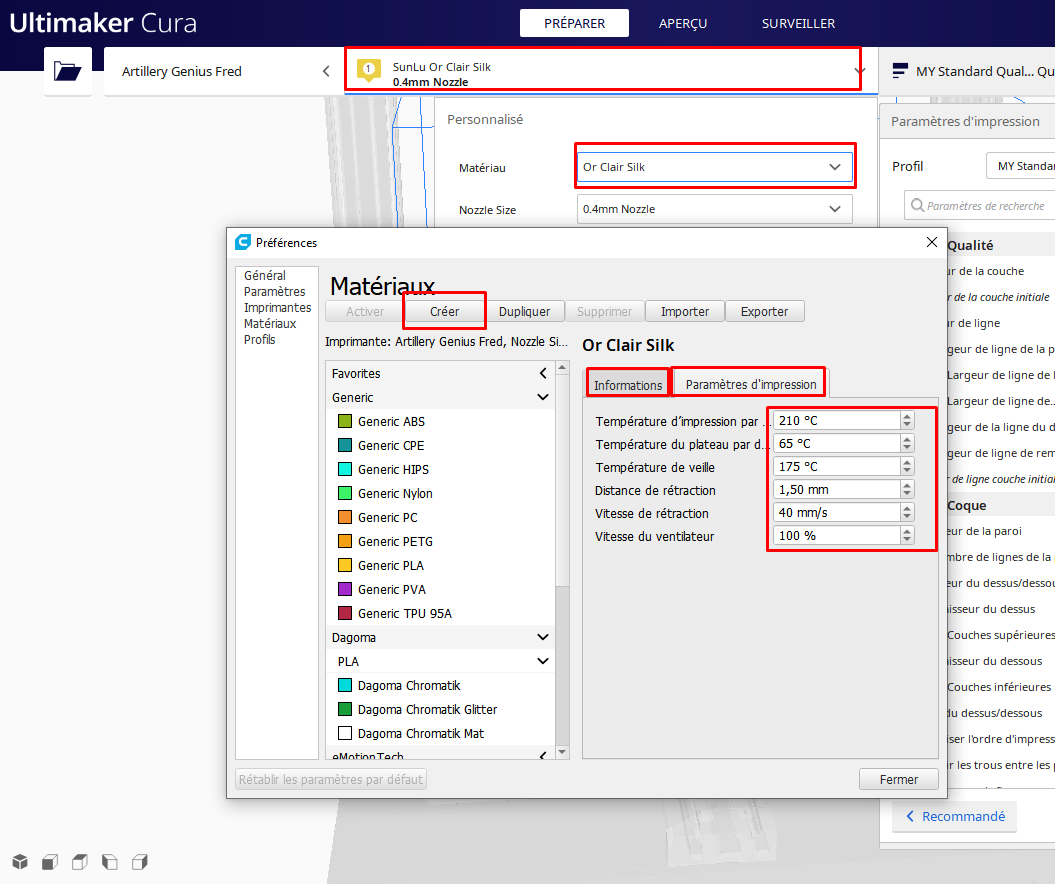Select the 3D perspective view cube icon
1055x884 pixels.
point(20,861)
